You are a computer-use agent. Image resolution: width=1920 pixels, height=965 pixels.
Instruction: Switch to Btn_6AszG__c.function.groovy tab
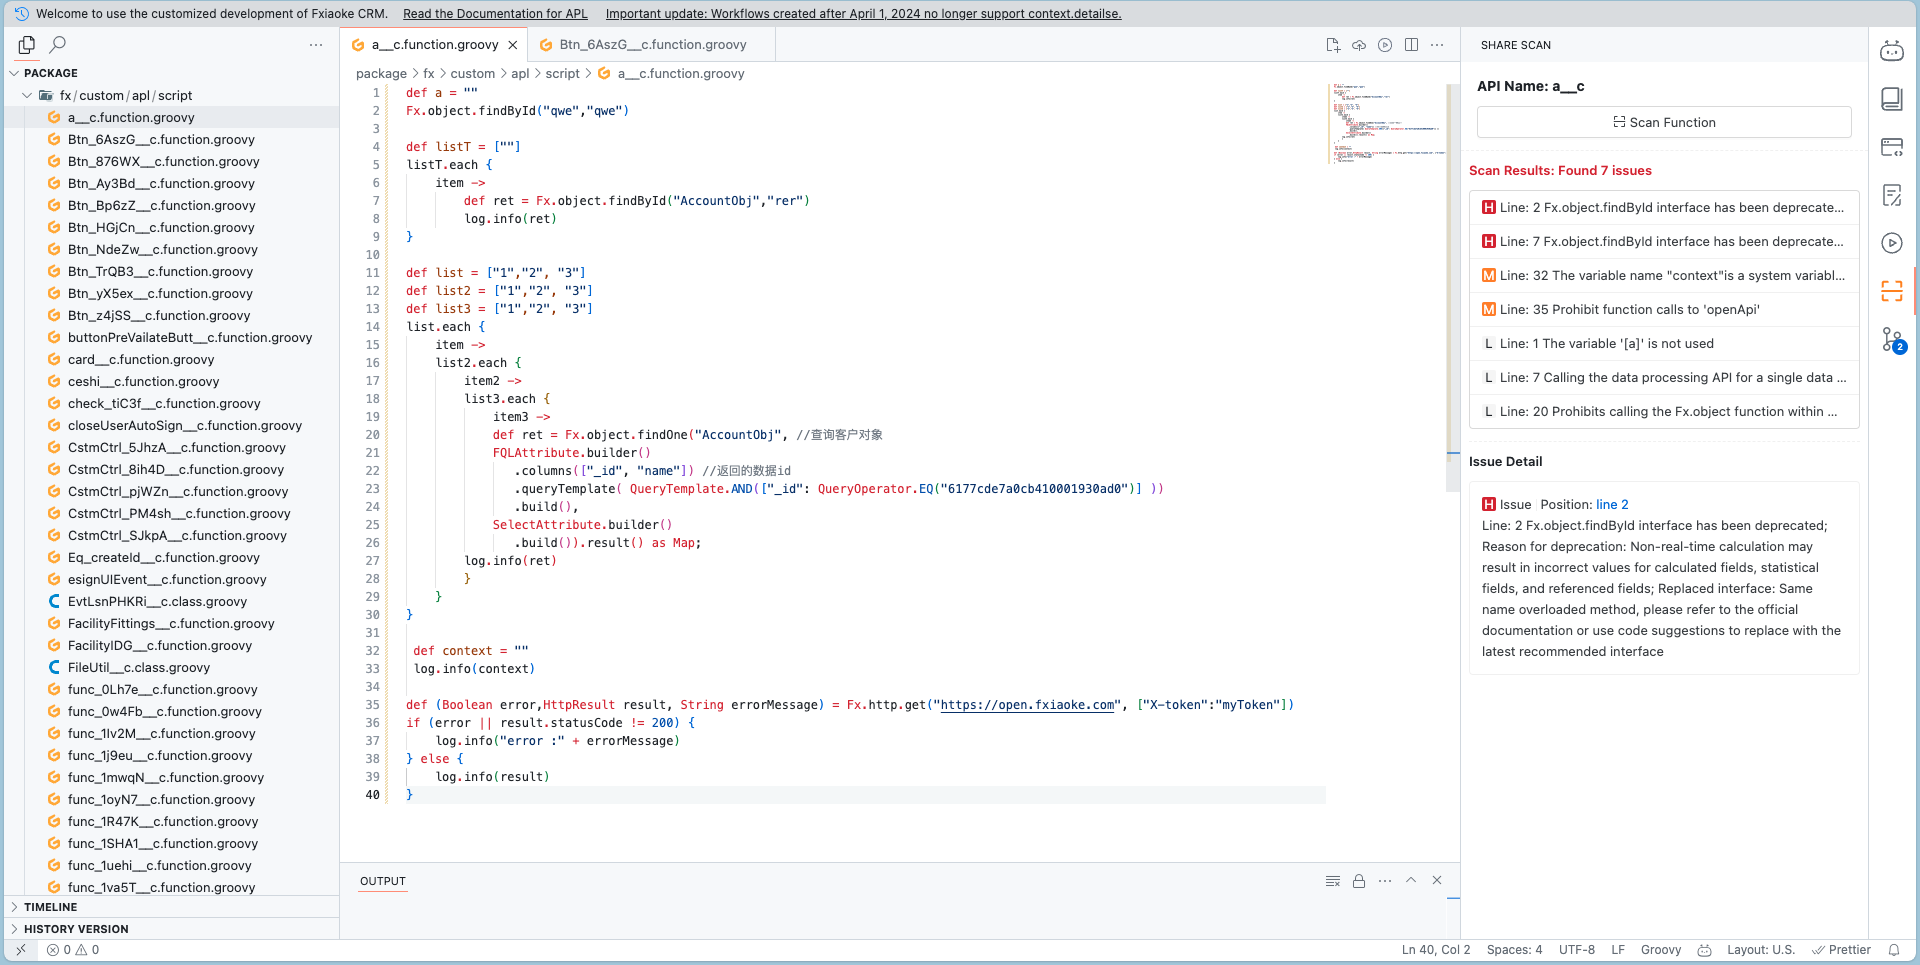point(652,45)
